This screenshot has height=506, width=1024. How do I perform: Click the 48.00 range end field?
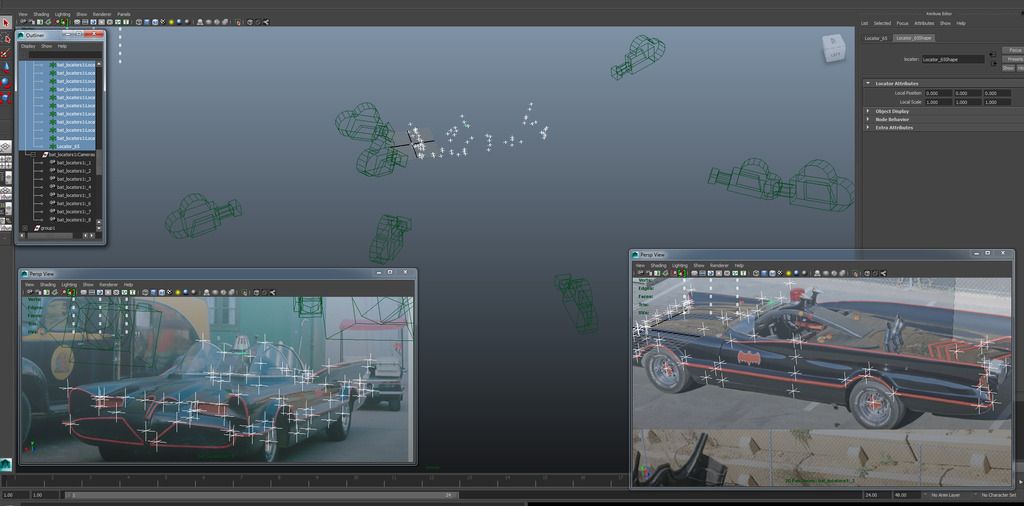pyautogui.click(x=908, y=496)
